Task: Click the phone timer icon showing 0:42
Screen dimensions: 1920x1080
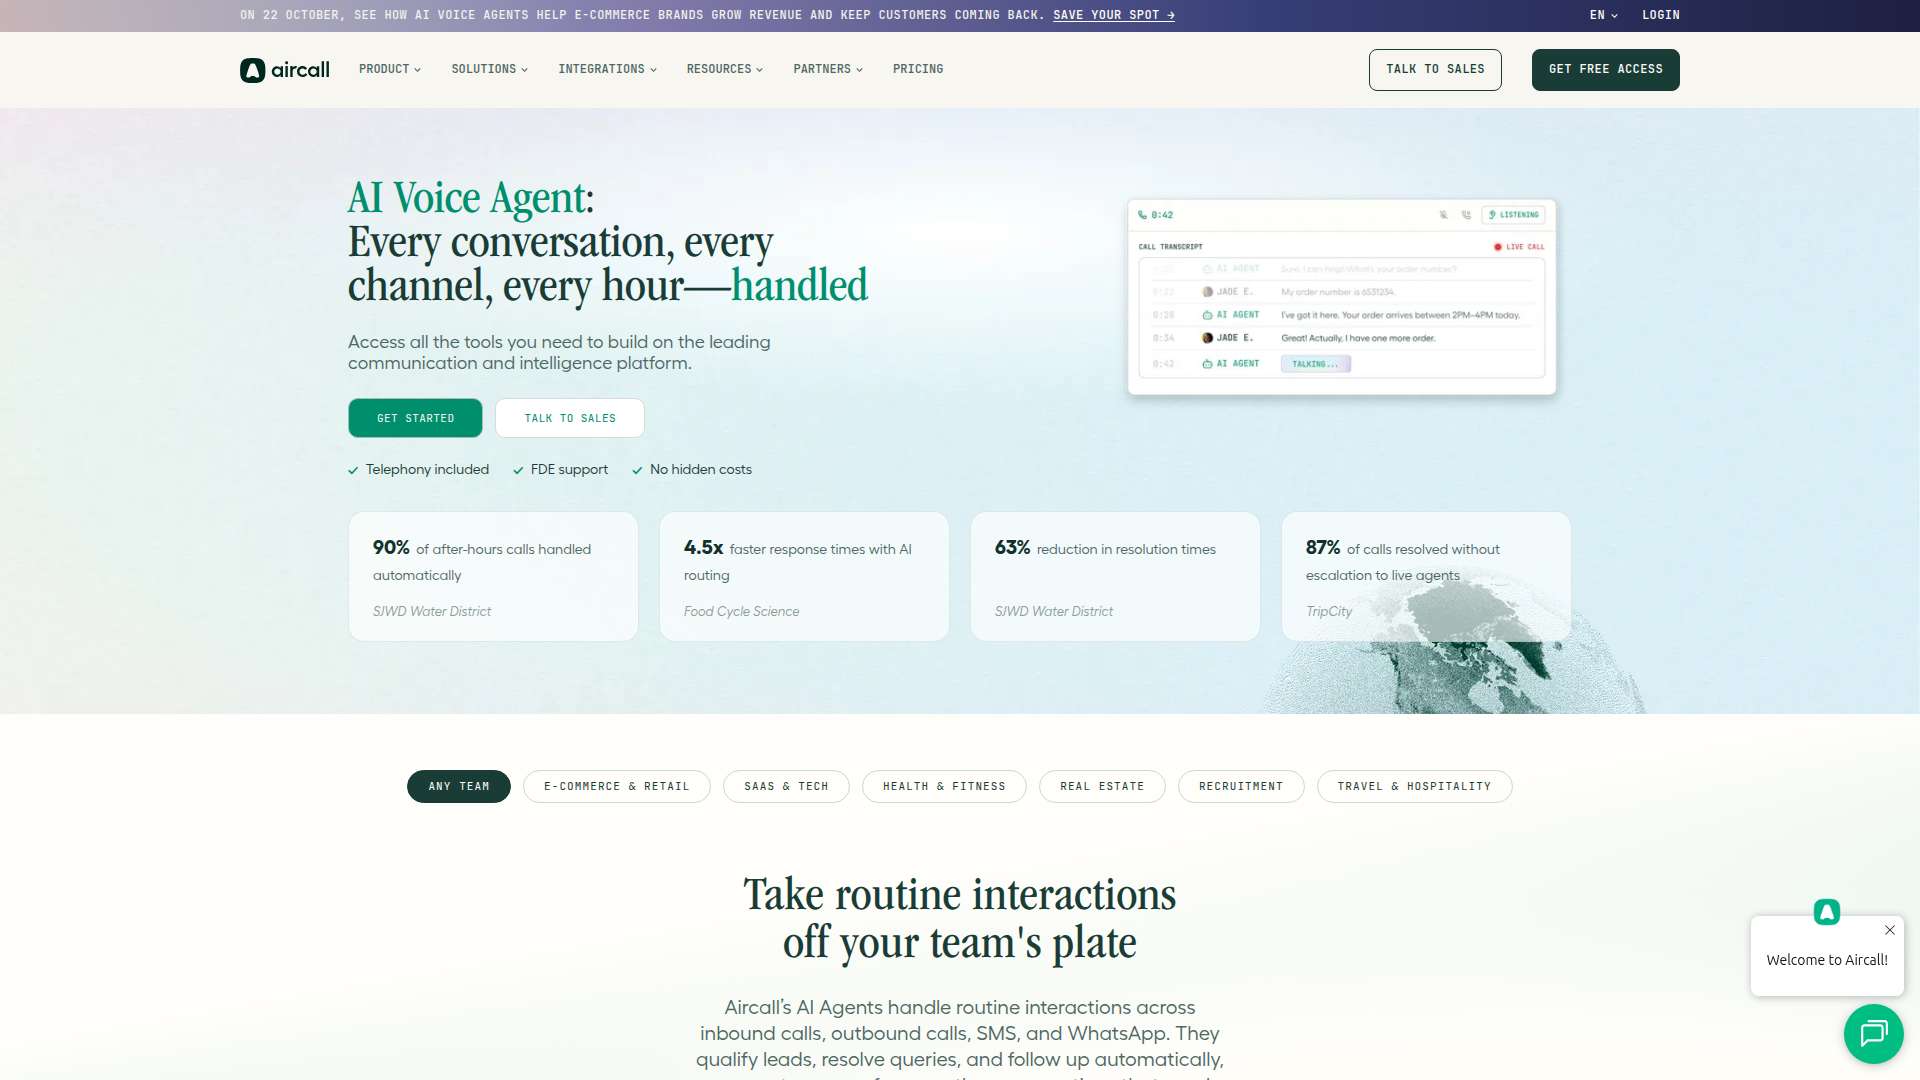Action: pyautogui.click(x=1143, y=215)
